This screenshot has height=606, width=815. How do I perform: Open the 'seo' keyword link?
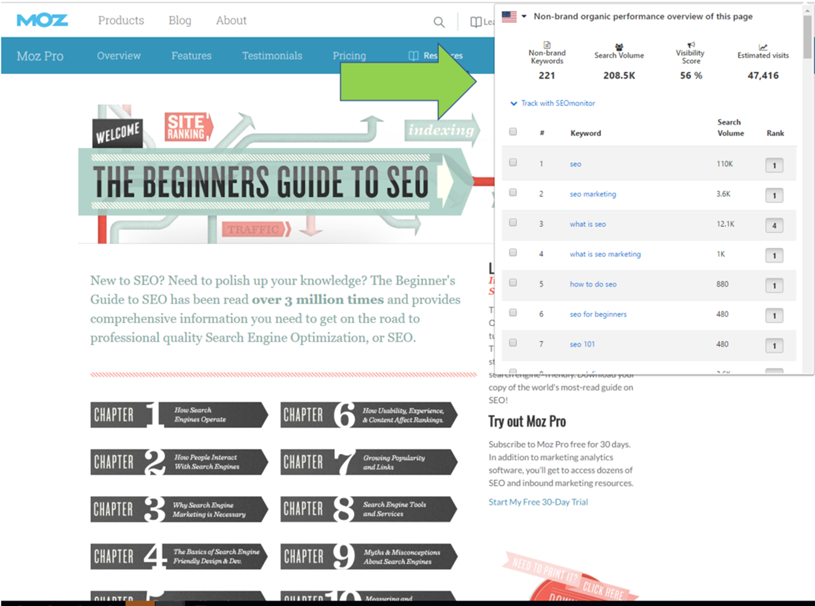pyautogui.click(x=575, y=164)
